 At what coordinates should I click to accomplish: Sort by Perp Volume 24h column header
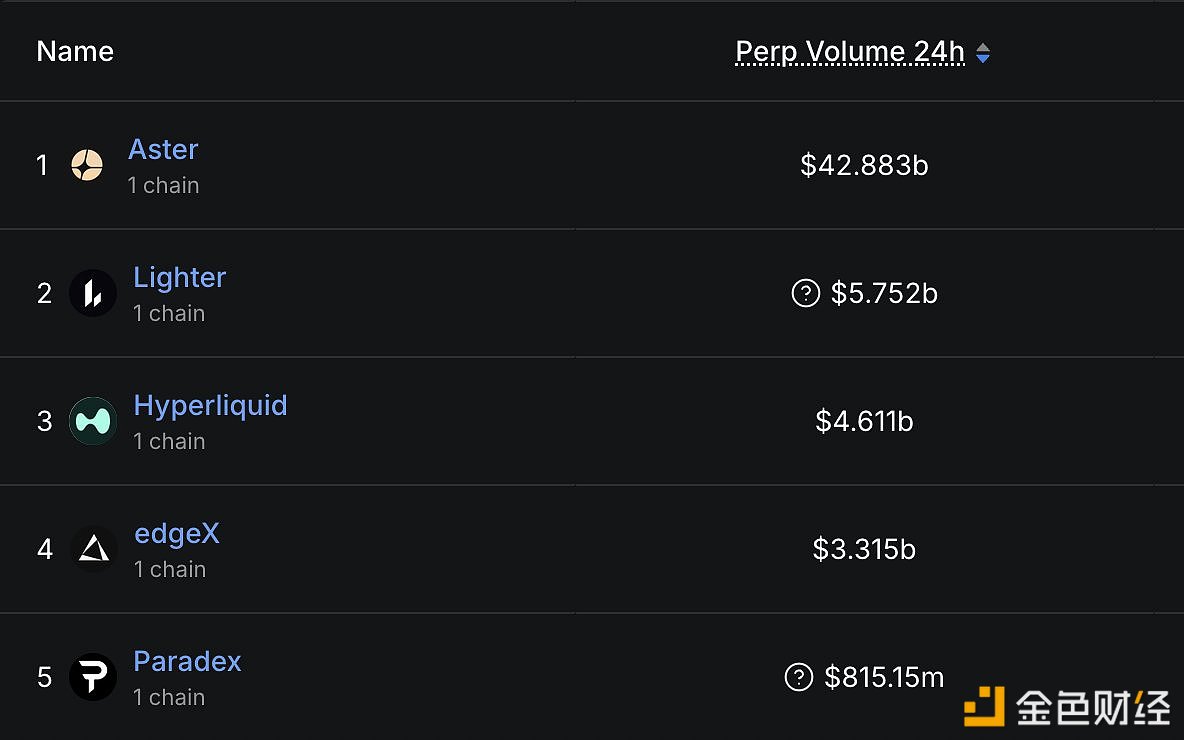(x=850, y=52)
